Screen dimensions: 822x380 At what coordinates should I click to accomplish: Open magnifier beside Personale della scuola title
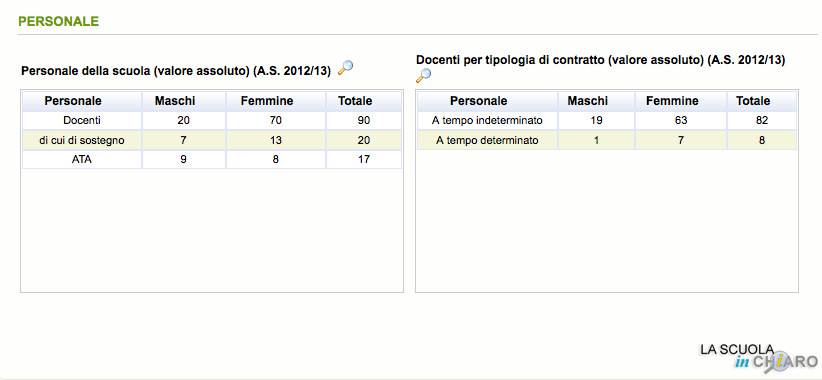345,68
